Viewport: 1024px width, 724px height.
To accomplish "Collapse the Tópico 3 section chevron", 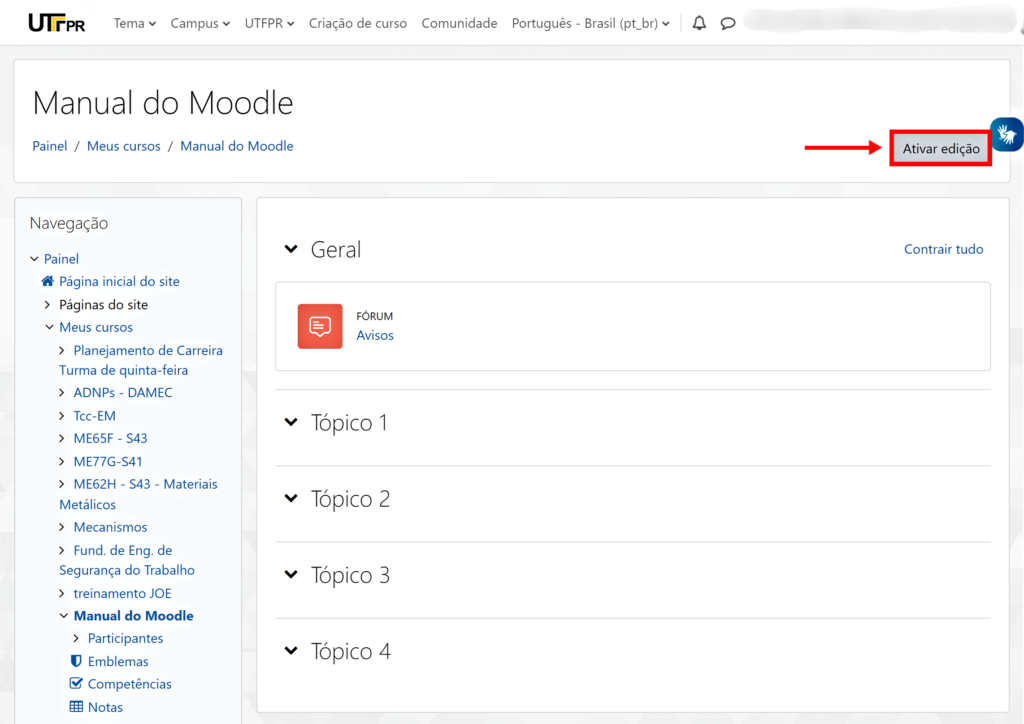I will point(291,574).
